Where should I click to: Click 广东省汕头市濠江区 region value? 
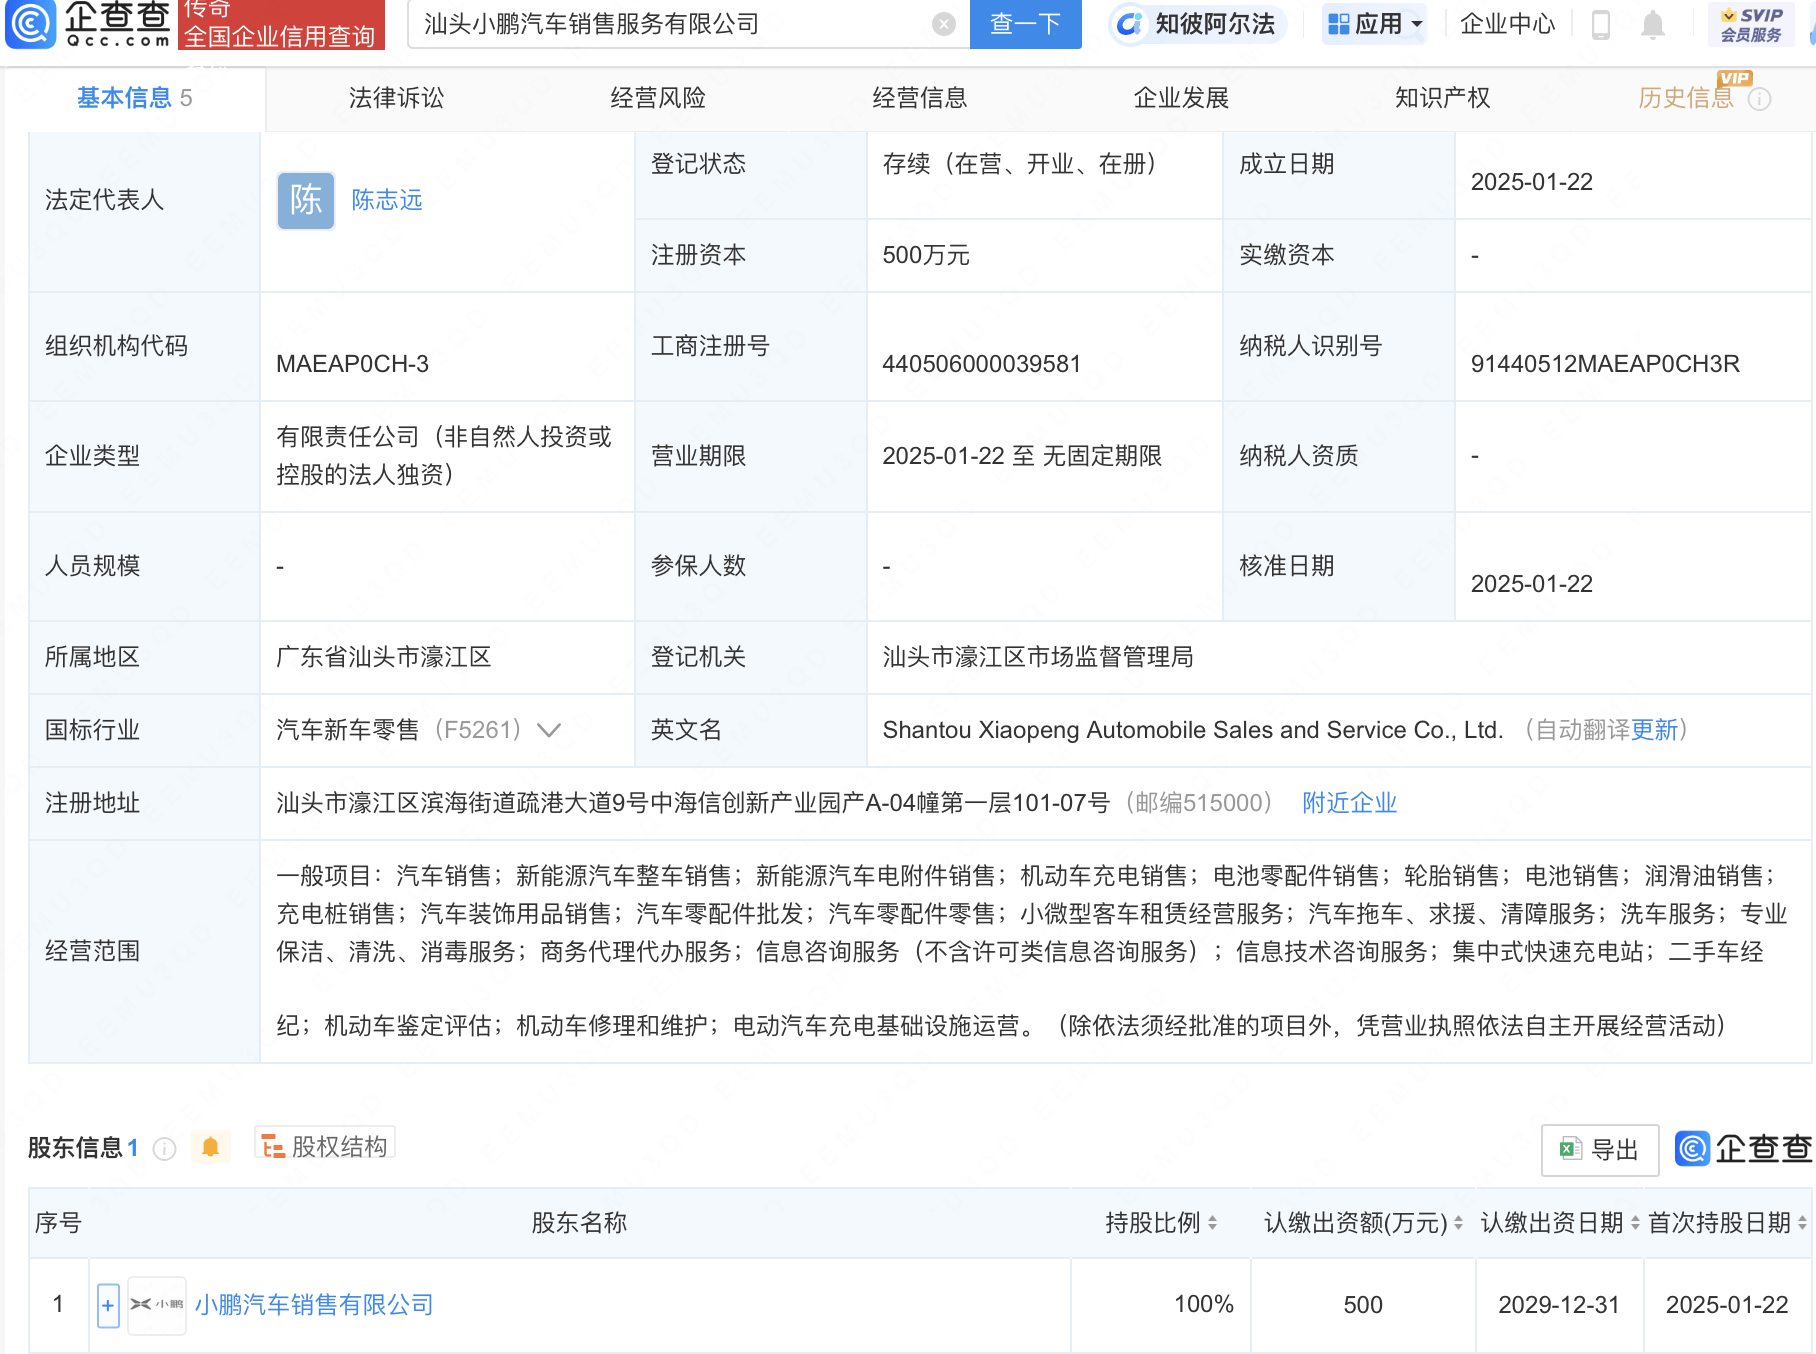[384, 657]
